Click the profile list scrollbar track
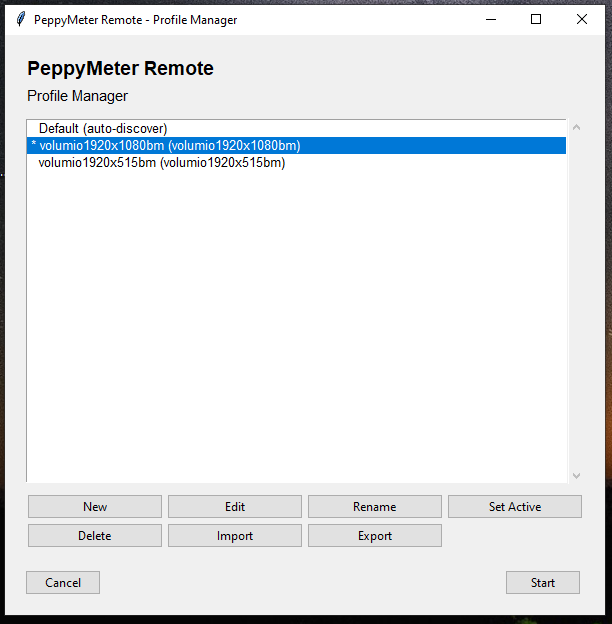The image size is (612, 624). click(x=575, y=300)
